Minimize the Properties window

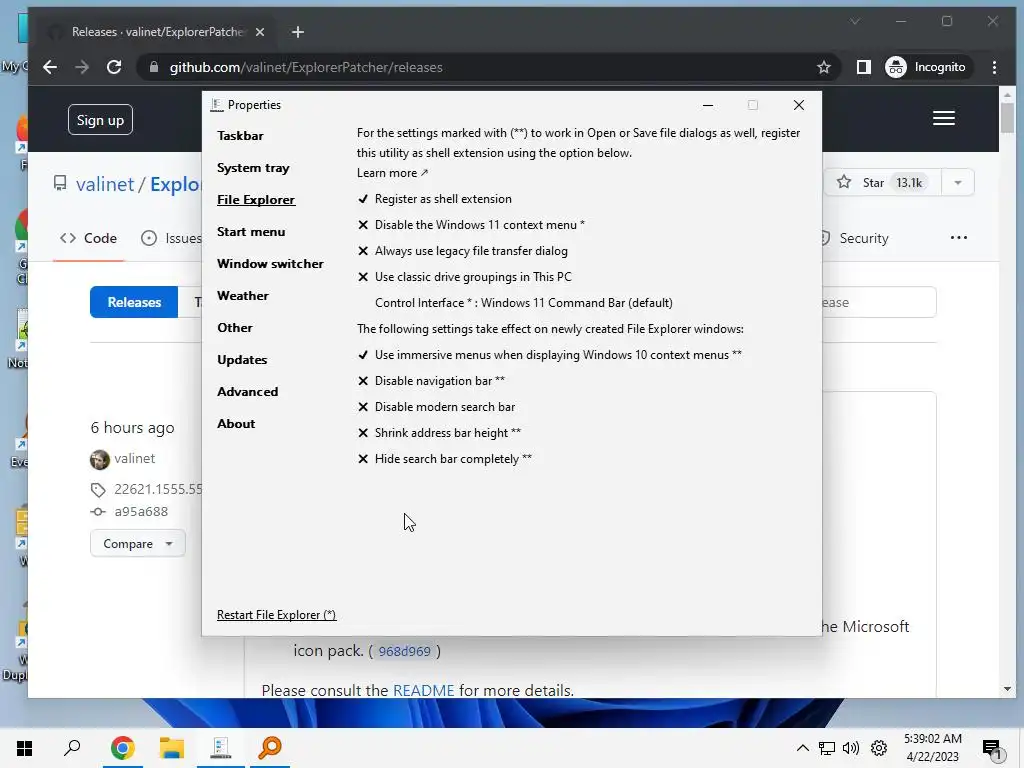pos(707,105)
